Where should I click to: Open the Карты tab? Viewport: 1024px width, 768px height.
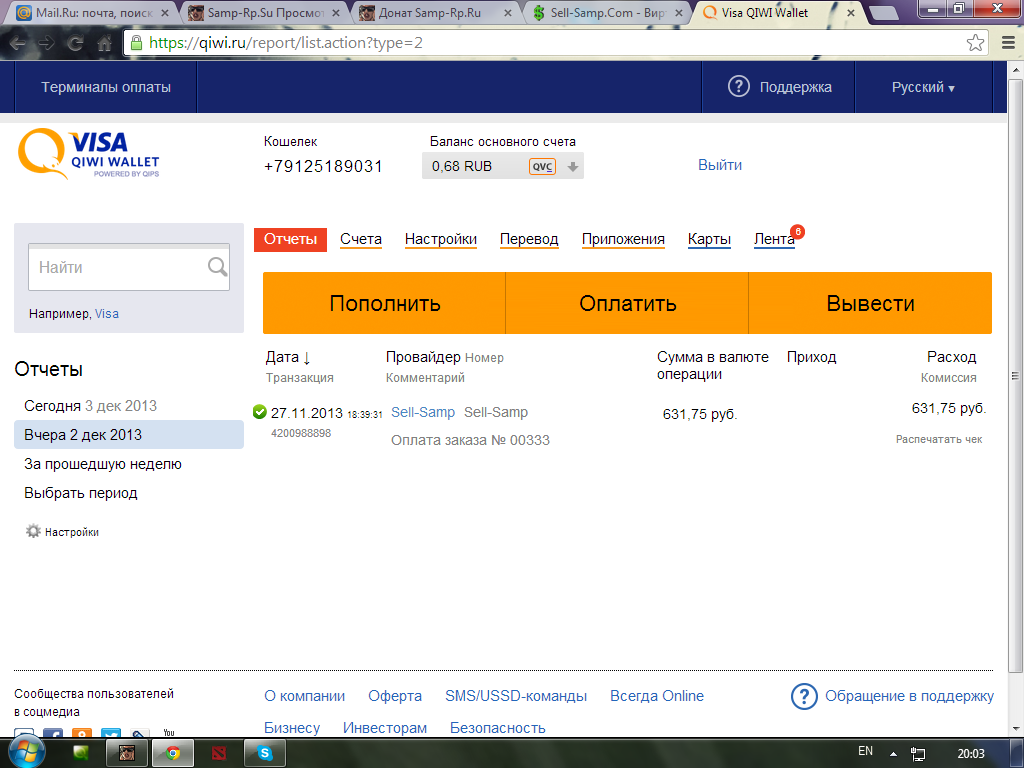709,239
